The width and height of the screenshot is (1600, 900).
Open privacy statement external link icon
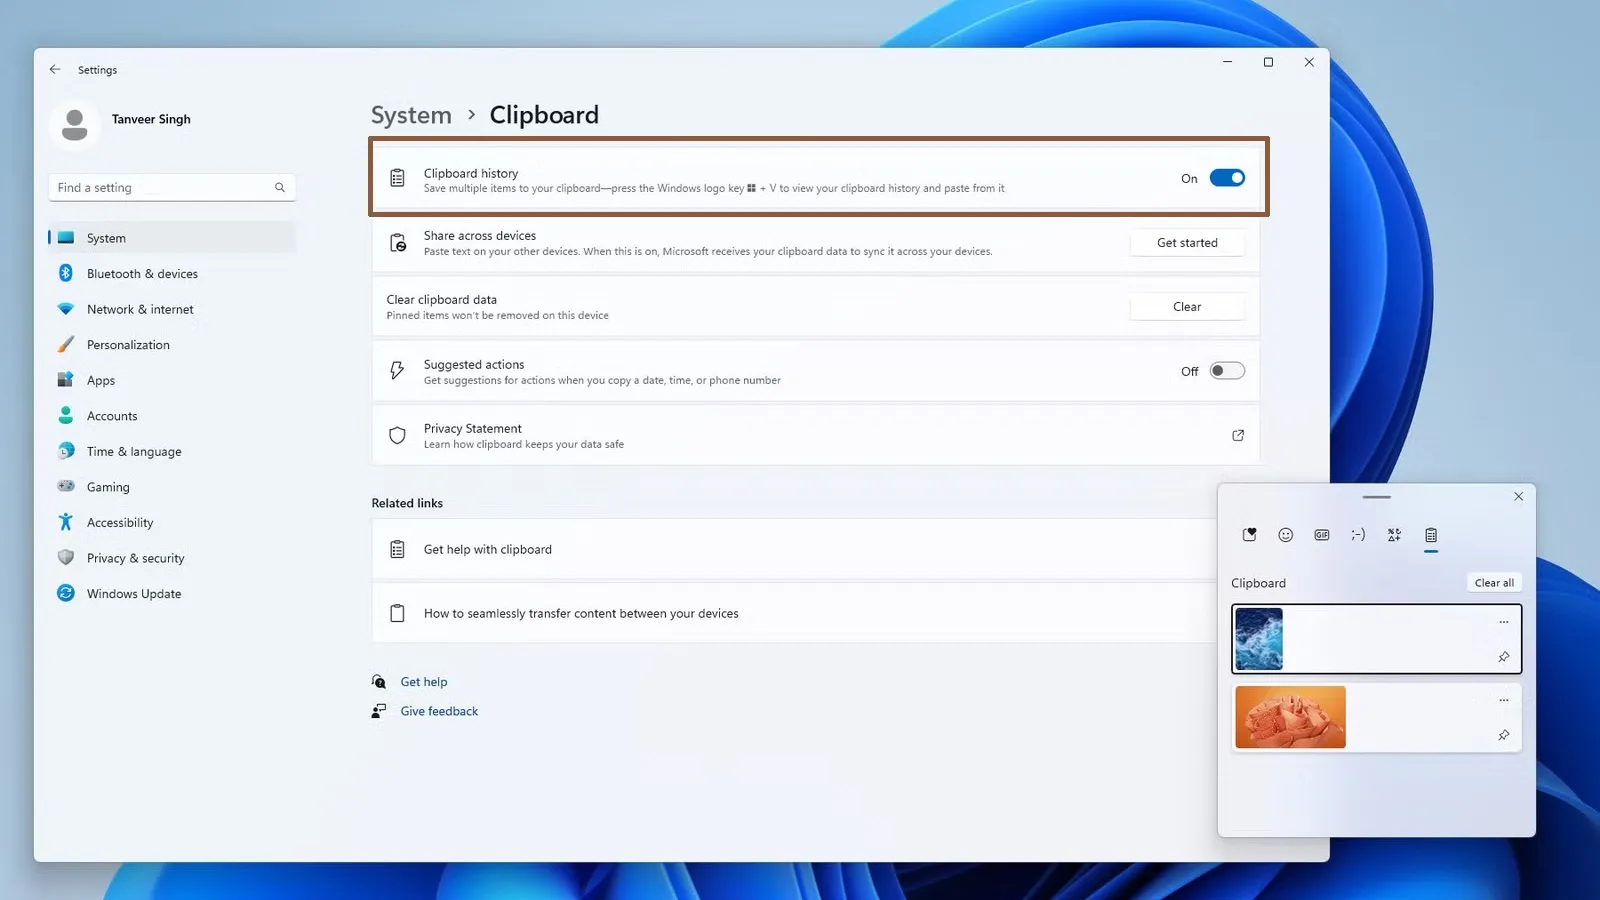coord(1238,435)
